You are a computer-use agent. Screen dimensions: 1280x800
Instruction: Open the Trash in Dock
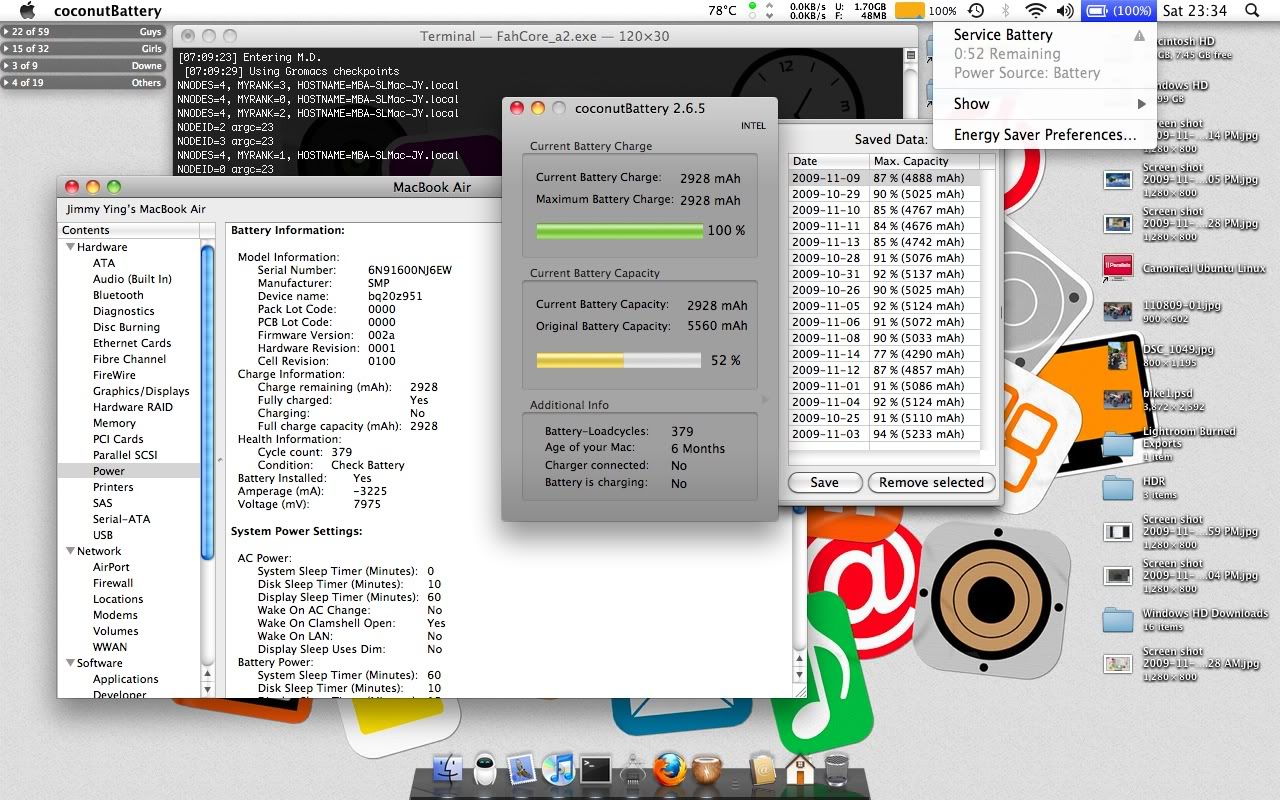point(836,770)
